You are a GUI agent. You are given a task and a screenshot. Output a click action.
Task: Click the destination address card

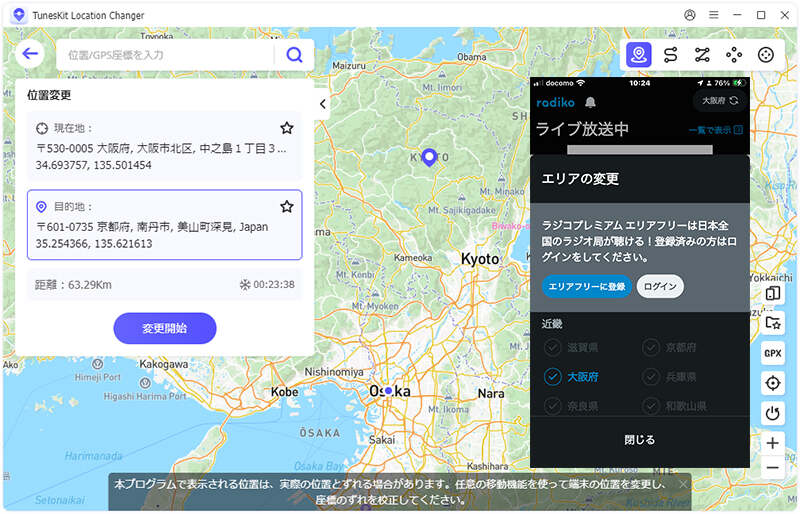[164, 225]
